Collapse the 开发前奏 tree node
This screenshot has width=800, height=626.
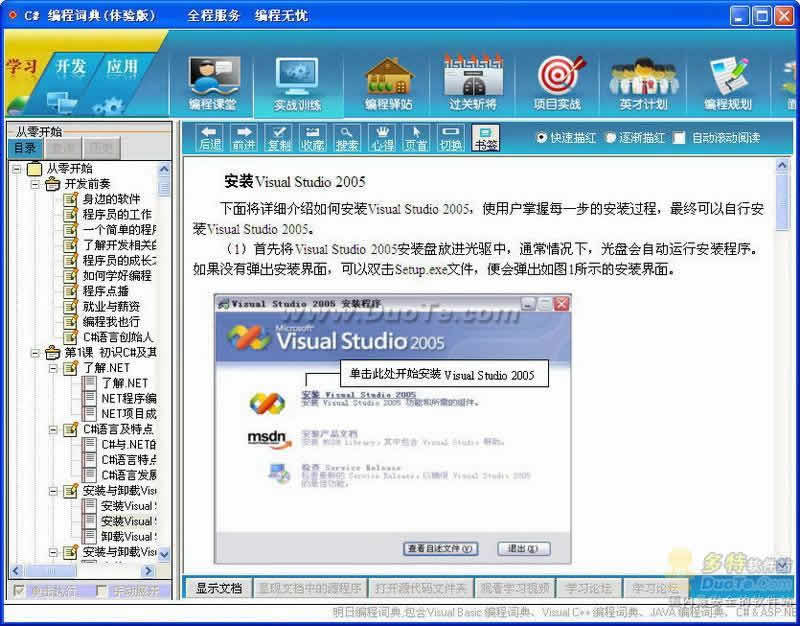(x=35, y=184)
